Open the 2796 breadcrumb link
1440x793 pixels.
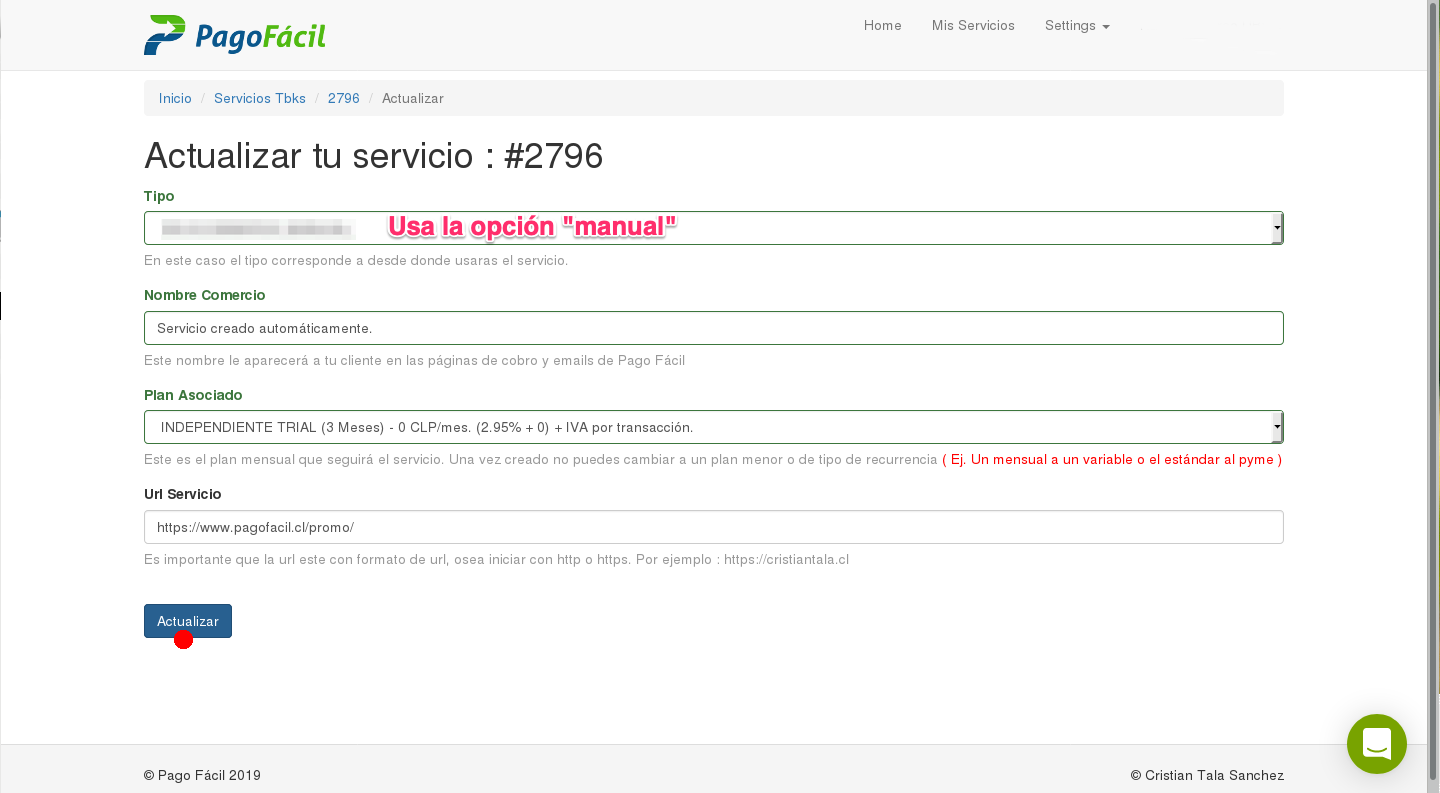pos(343,98)
